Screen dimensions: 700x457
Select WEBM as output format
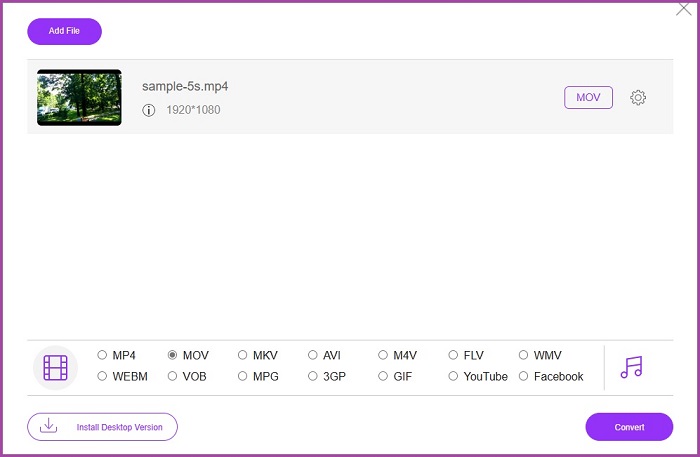(x=103, y=377)
